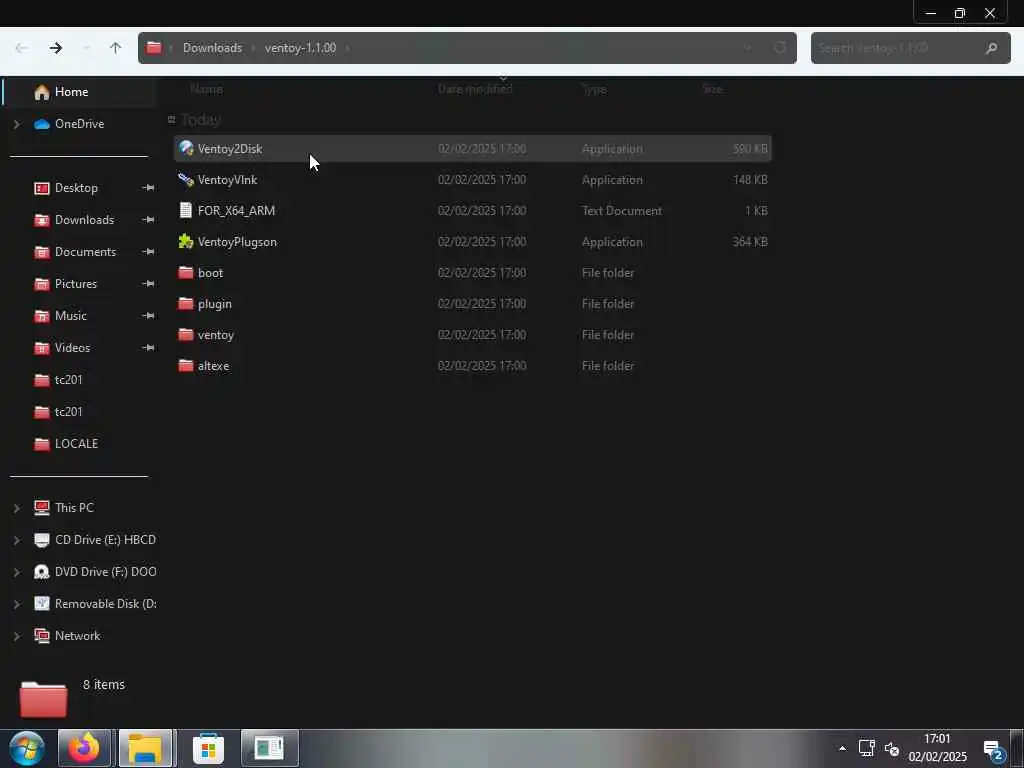Expand DVD Drive (F:) node
Image resolution: width=1024 pixels, height=768 pixels.
[x=17, y=572]
